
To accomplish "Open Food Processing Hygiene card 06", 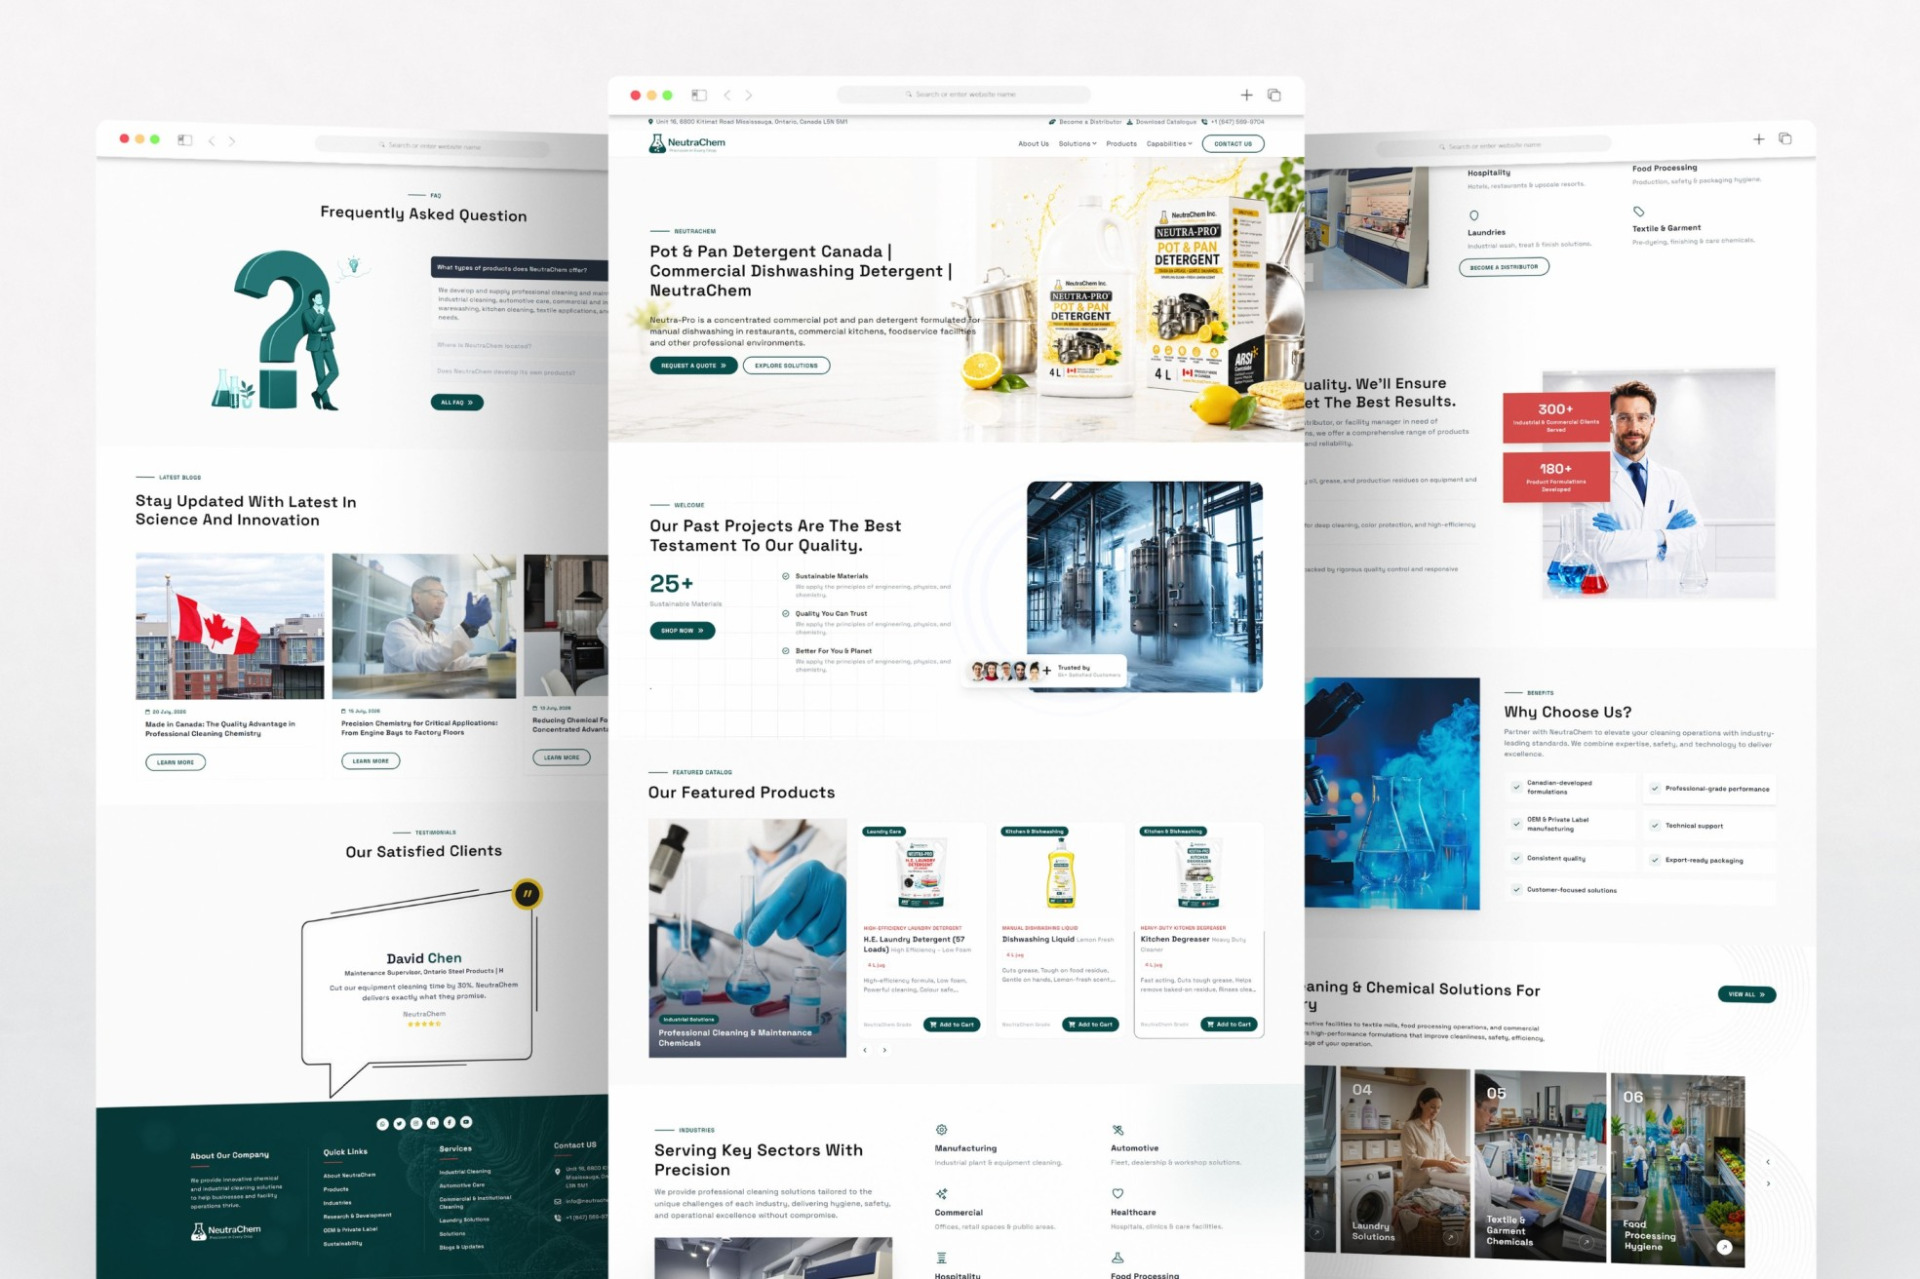I will coord(1678,1168).
